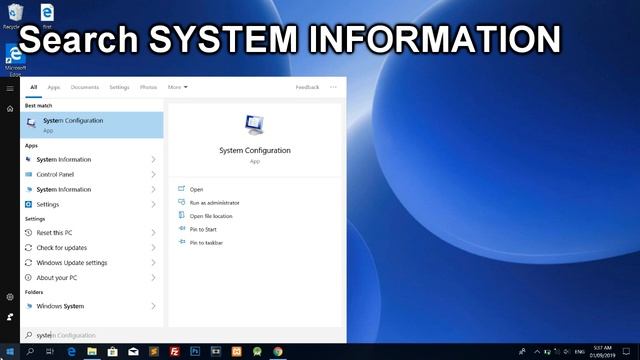Open Microsoft Store from the taskbar
The width and height of the screenshot is (640, 360).
click(113, 351)
